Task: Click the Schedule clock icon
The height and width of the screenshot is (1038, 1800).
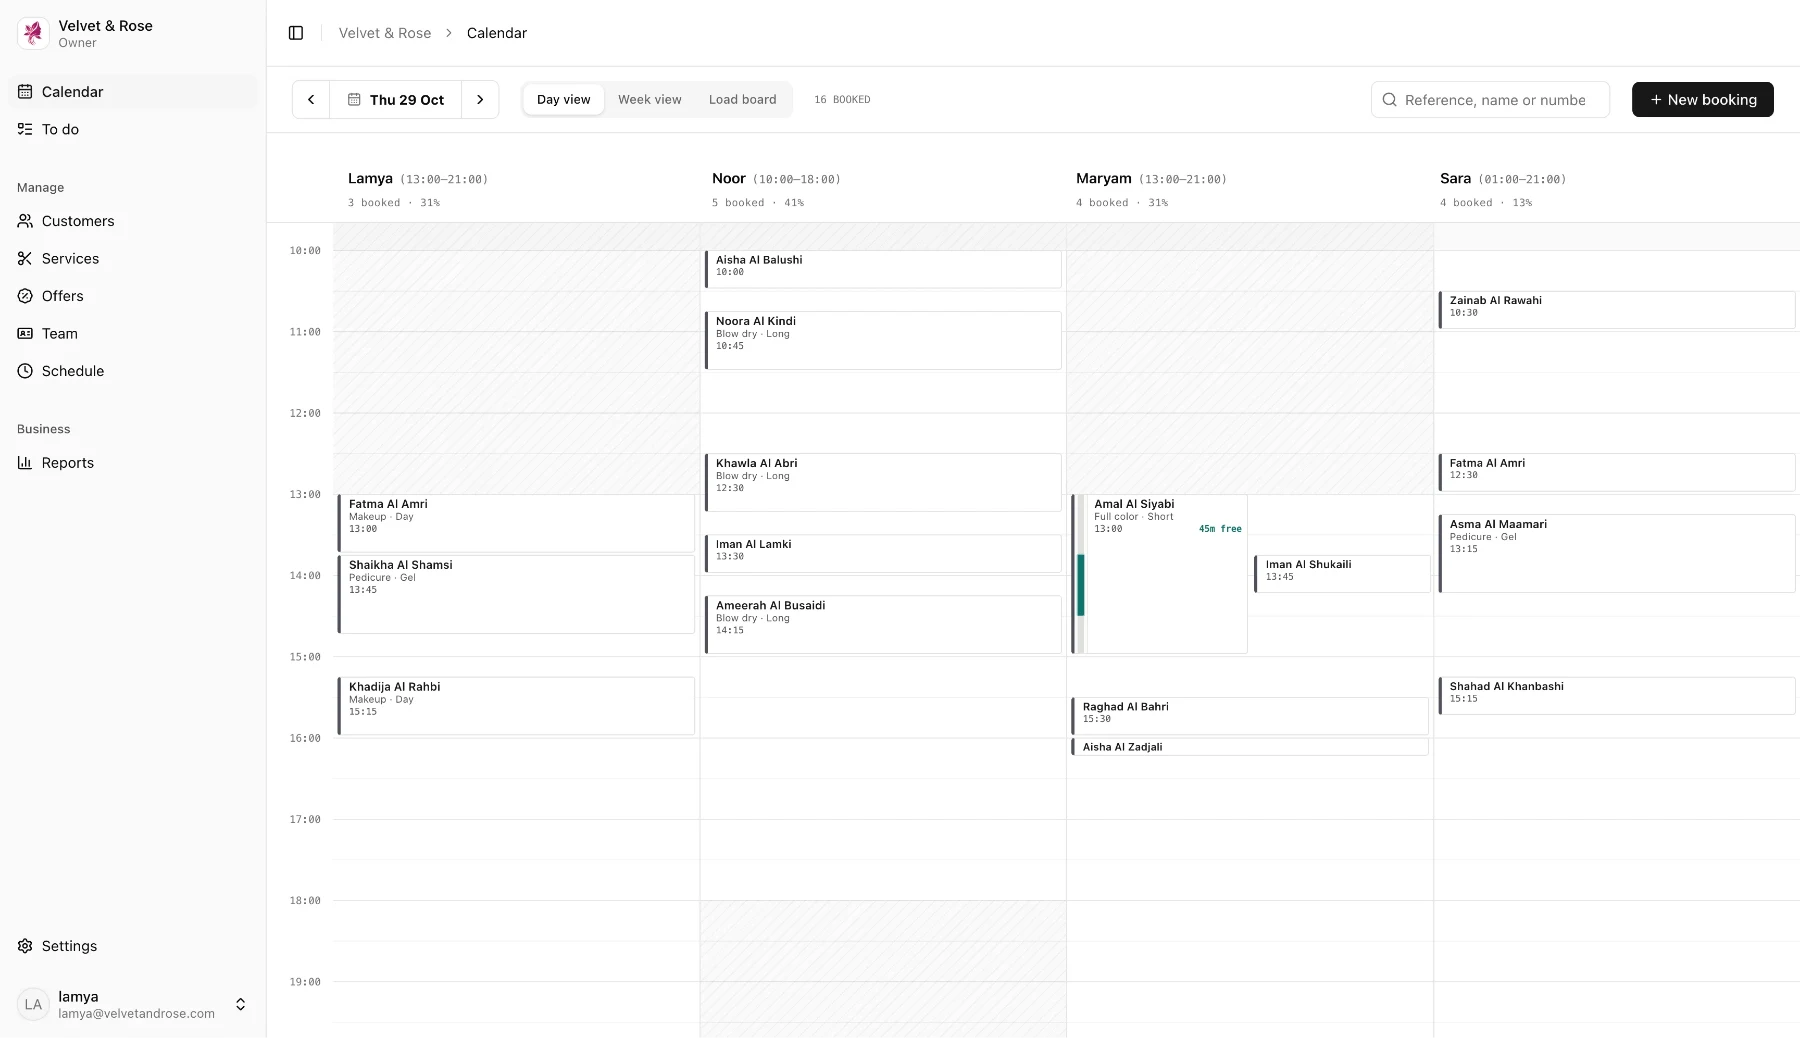Action: coord(25,371)
